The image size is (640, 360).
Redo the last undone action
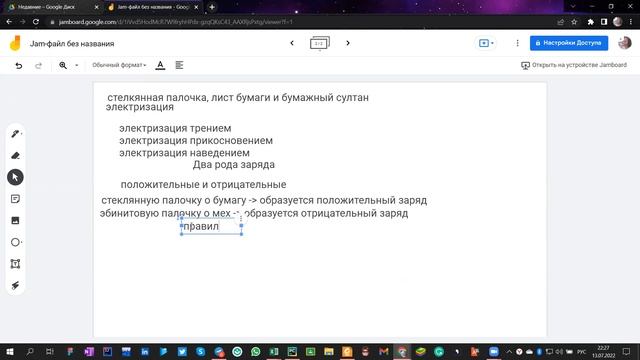click(x=38, y=65)
